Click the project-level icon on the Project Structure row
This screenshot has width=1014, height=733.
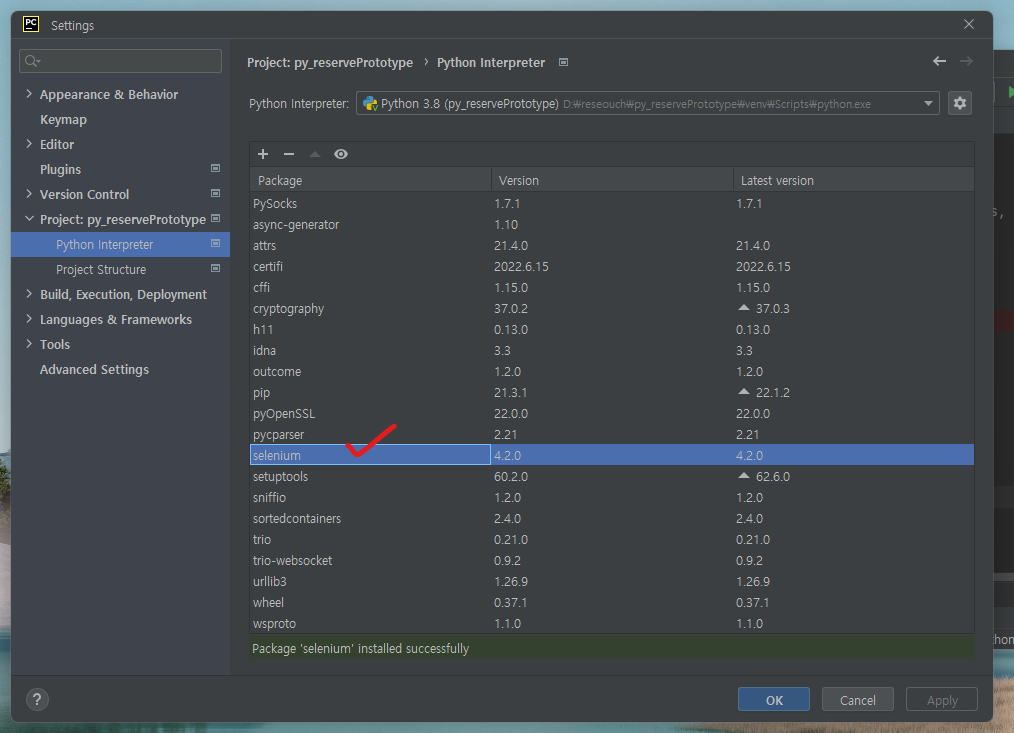tap(215, 268)
